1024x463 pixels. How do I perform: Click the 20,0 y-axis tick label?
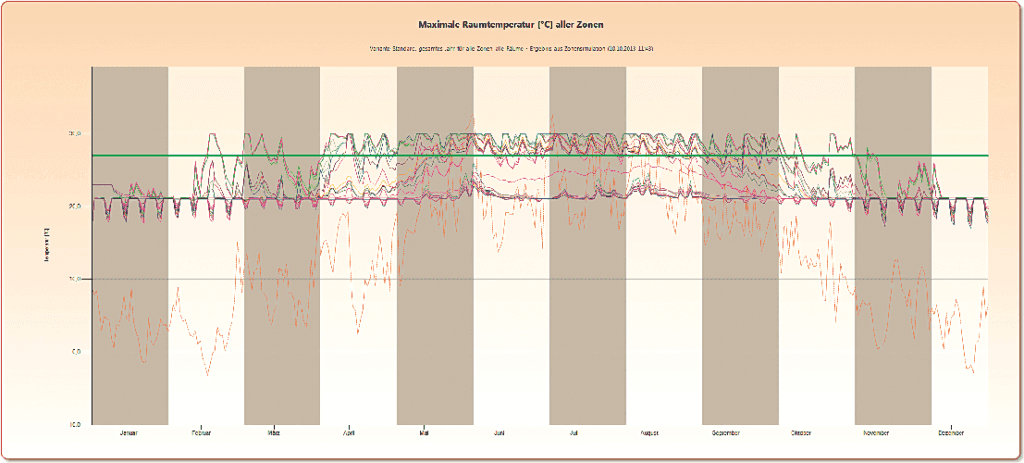click(74, 206)
